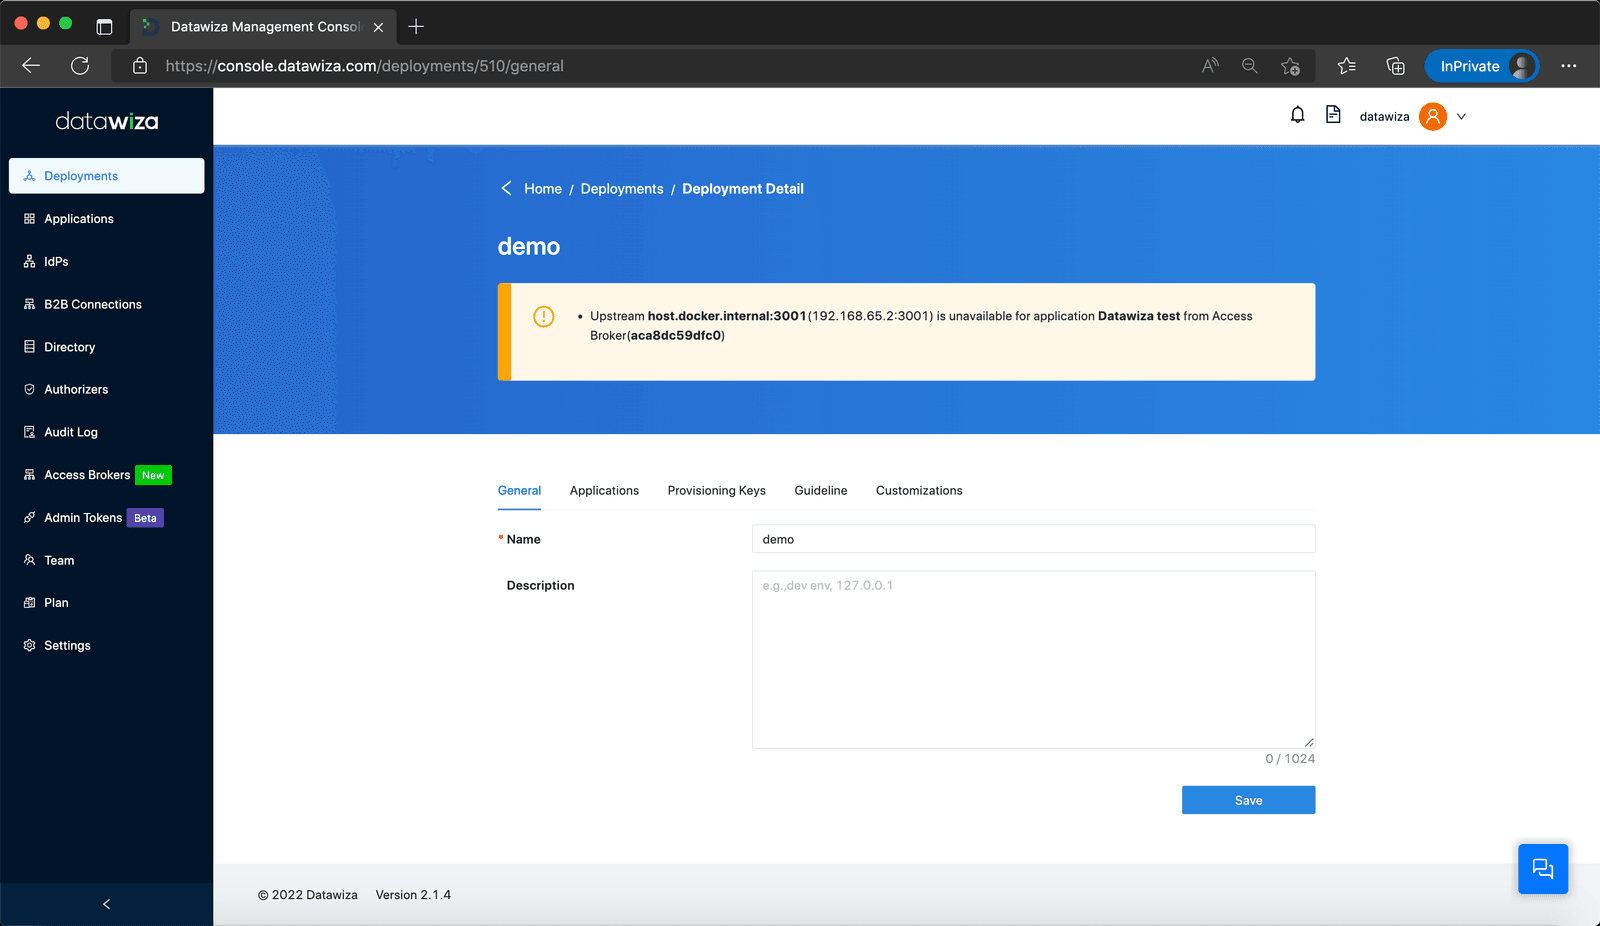The height and width of the screenshot is (926, 1600).
Task: Click the Beta badge on Admin Tokens
Action: 145,518
